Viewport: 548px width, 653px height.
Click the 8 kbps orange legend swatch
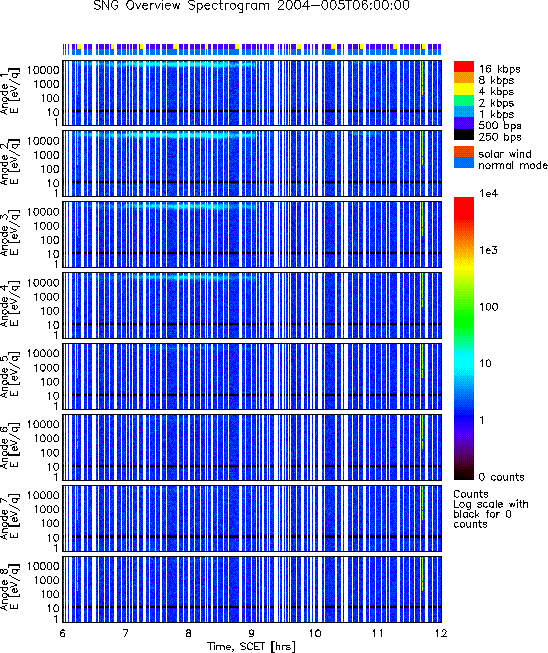click(x=464, y=78)
